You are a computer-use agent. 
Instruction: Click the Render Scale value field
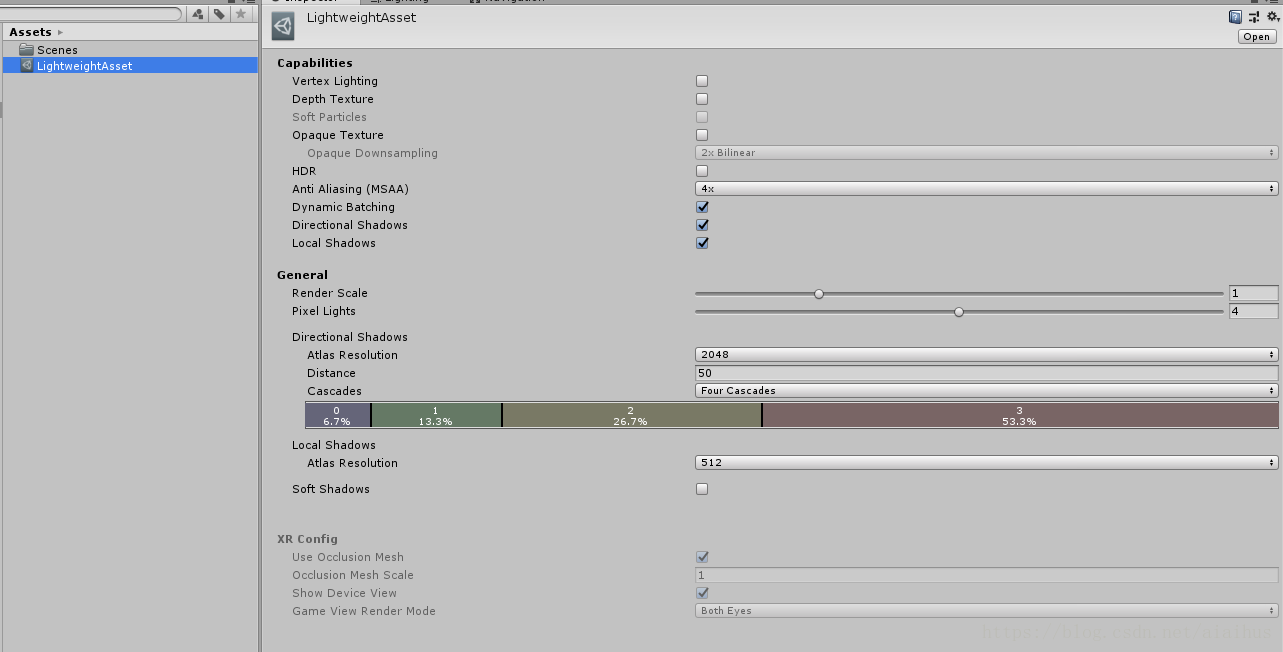[1254, 293]
